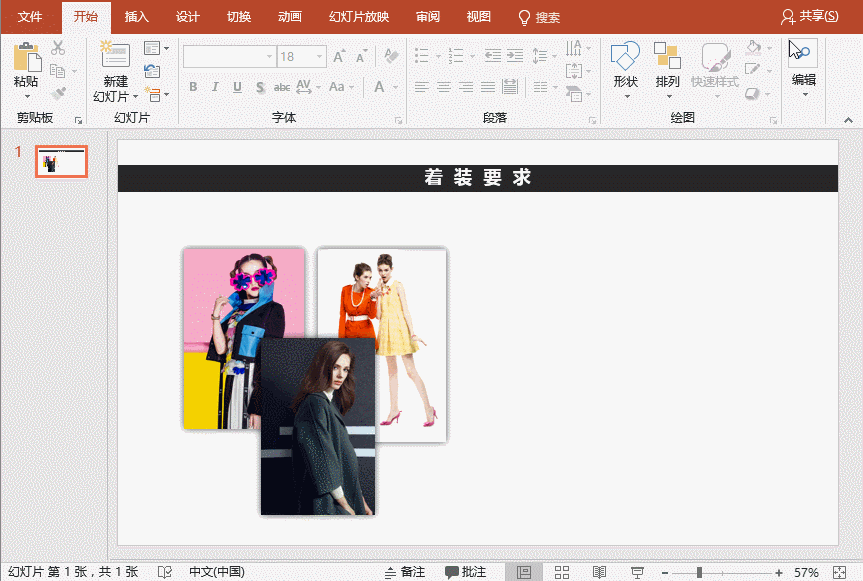Image resolution: width=863 pixels, height=581 pixels.
Task: Open the font name dropdown
Action: pos(268,57)
